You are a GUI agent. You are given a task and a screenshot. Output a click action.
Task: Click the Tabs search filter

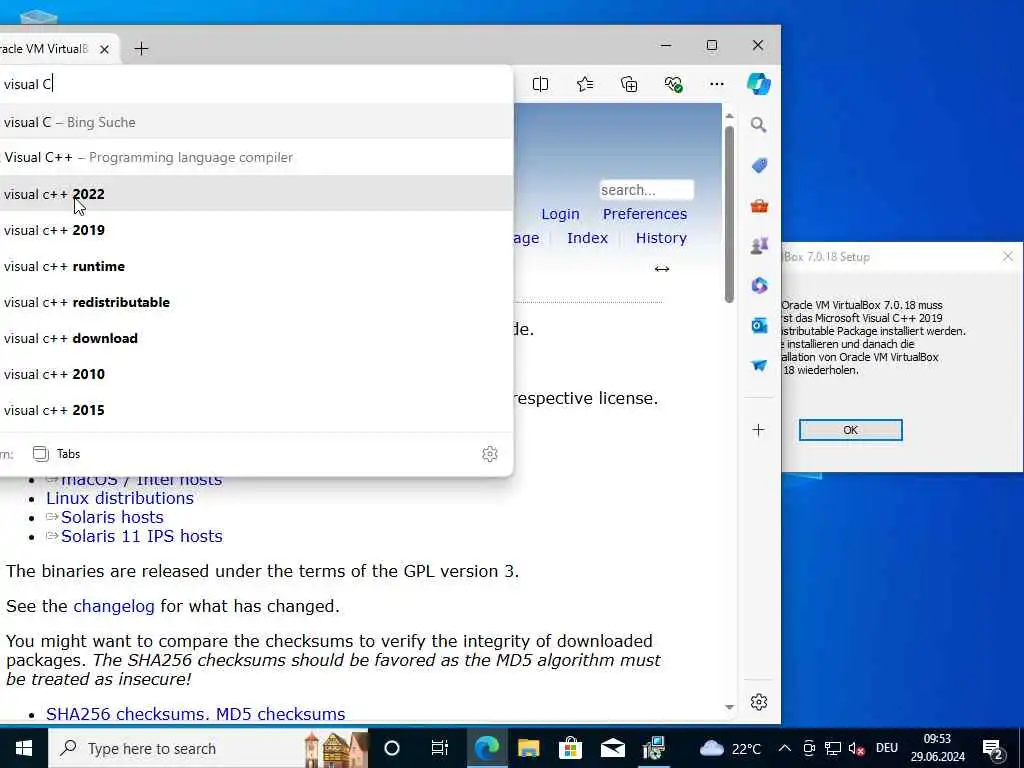[x=57, y=454]
